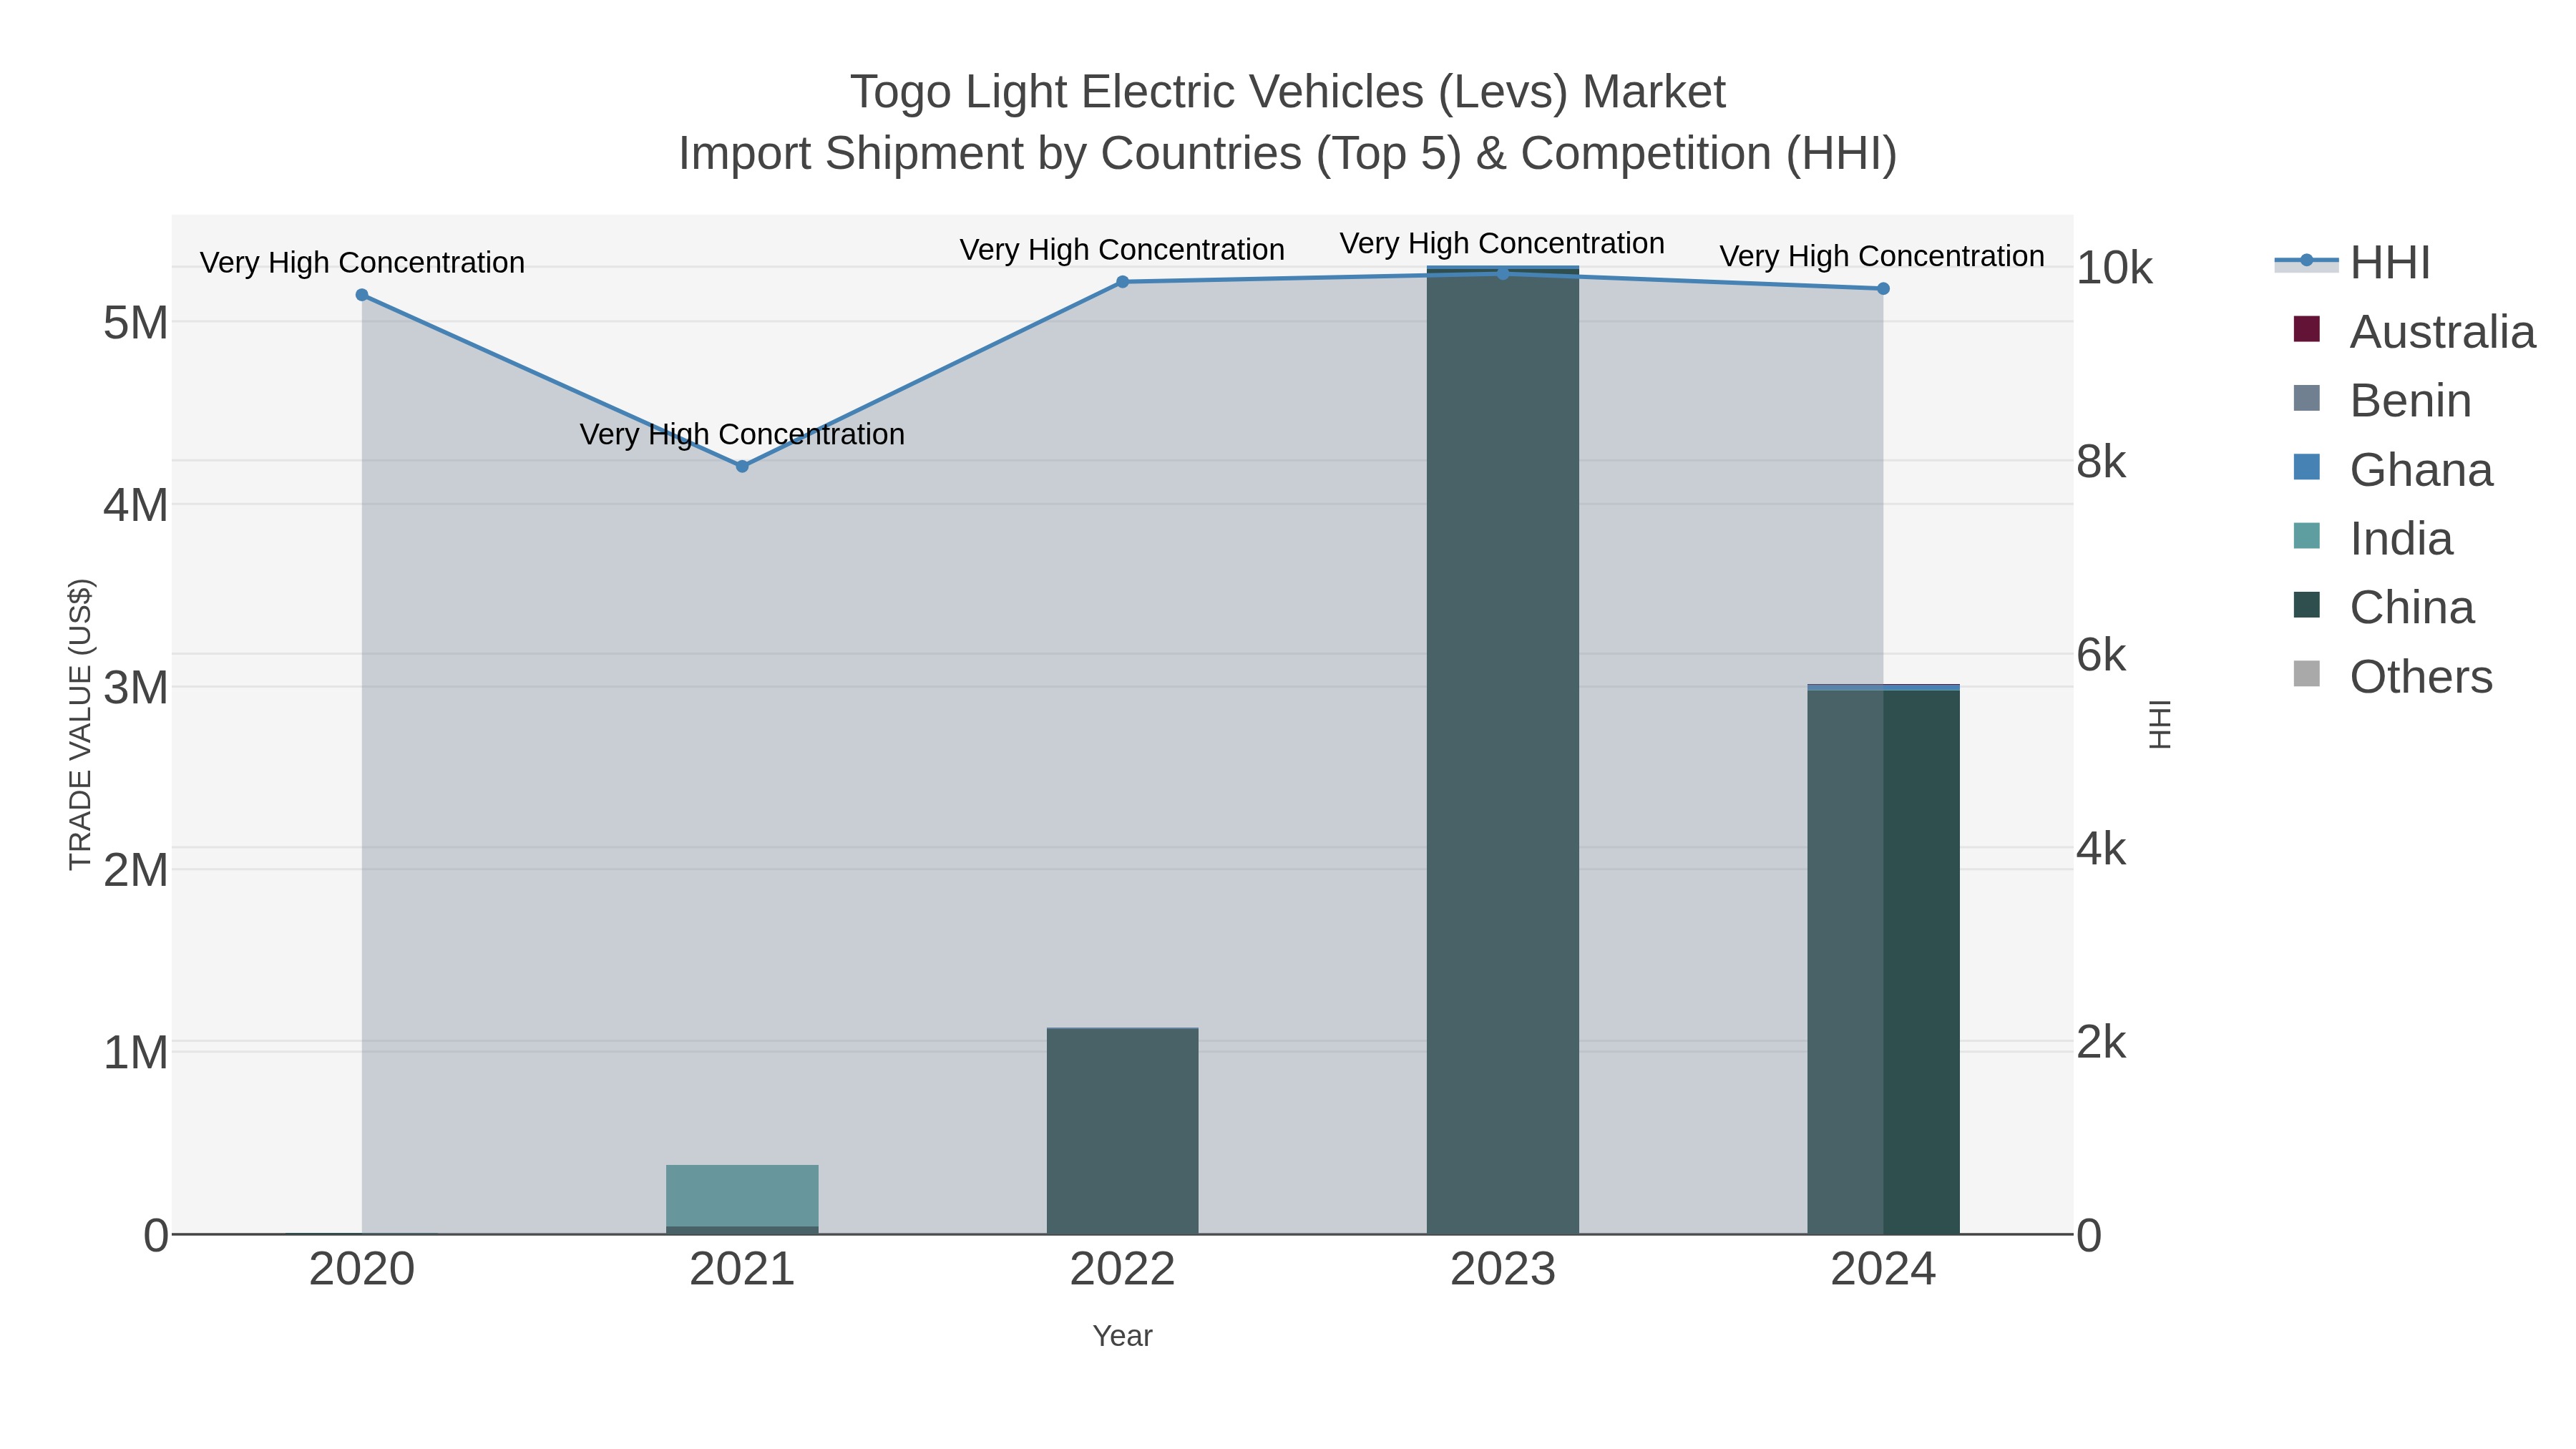The height and width of the screenshot is (1449, 2576).
Task: Click the Australia legend label
Action: (x=2442, y=332)
